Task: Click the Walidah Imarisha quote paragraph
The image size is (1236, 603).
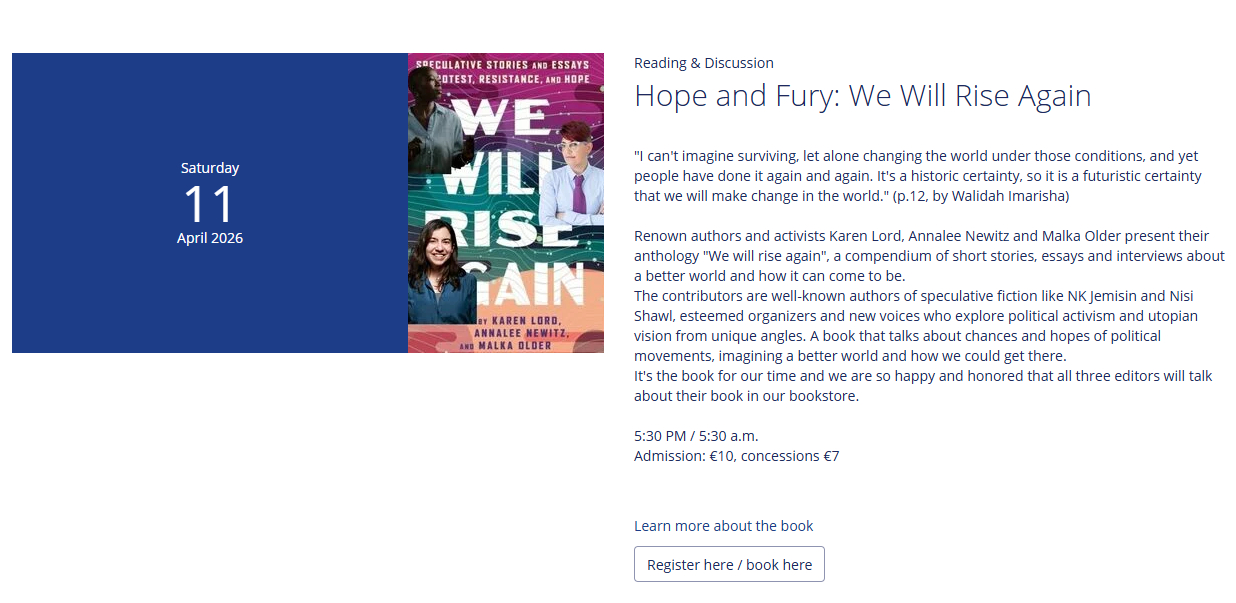Action: tap(917, 176)
